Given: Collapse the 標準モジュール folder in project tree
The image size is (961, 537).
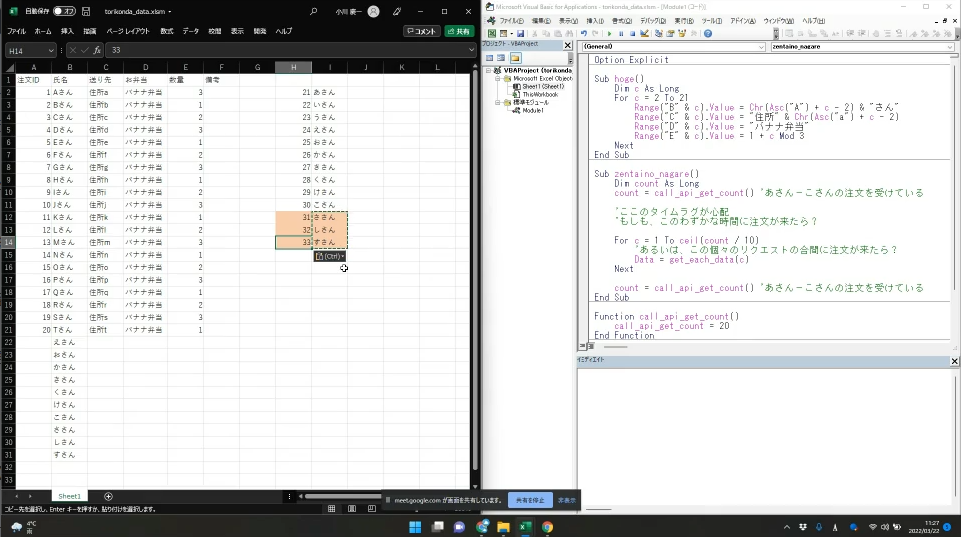Looking at the screenshot, I should tap(499, 102).
